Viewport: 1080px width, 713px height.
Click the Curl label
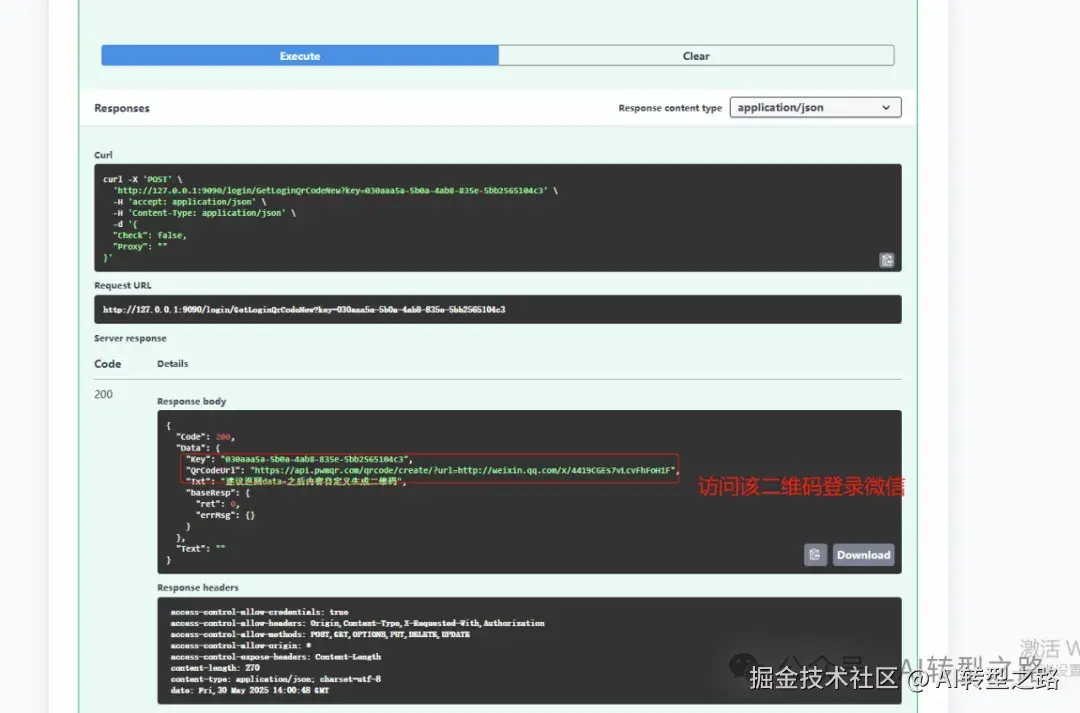click(103, 155)
